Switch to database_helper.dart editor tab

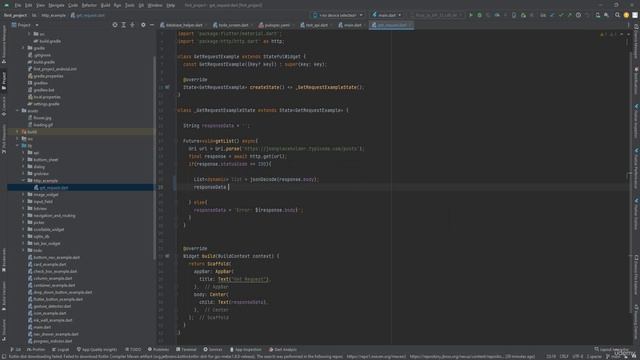[x=184, y=25]
